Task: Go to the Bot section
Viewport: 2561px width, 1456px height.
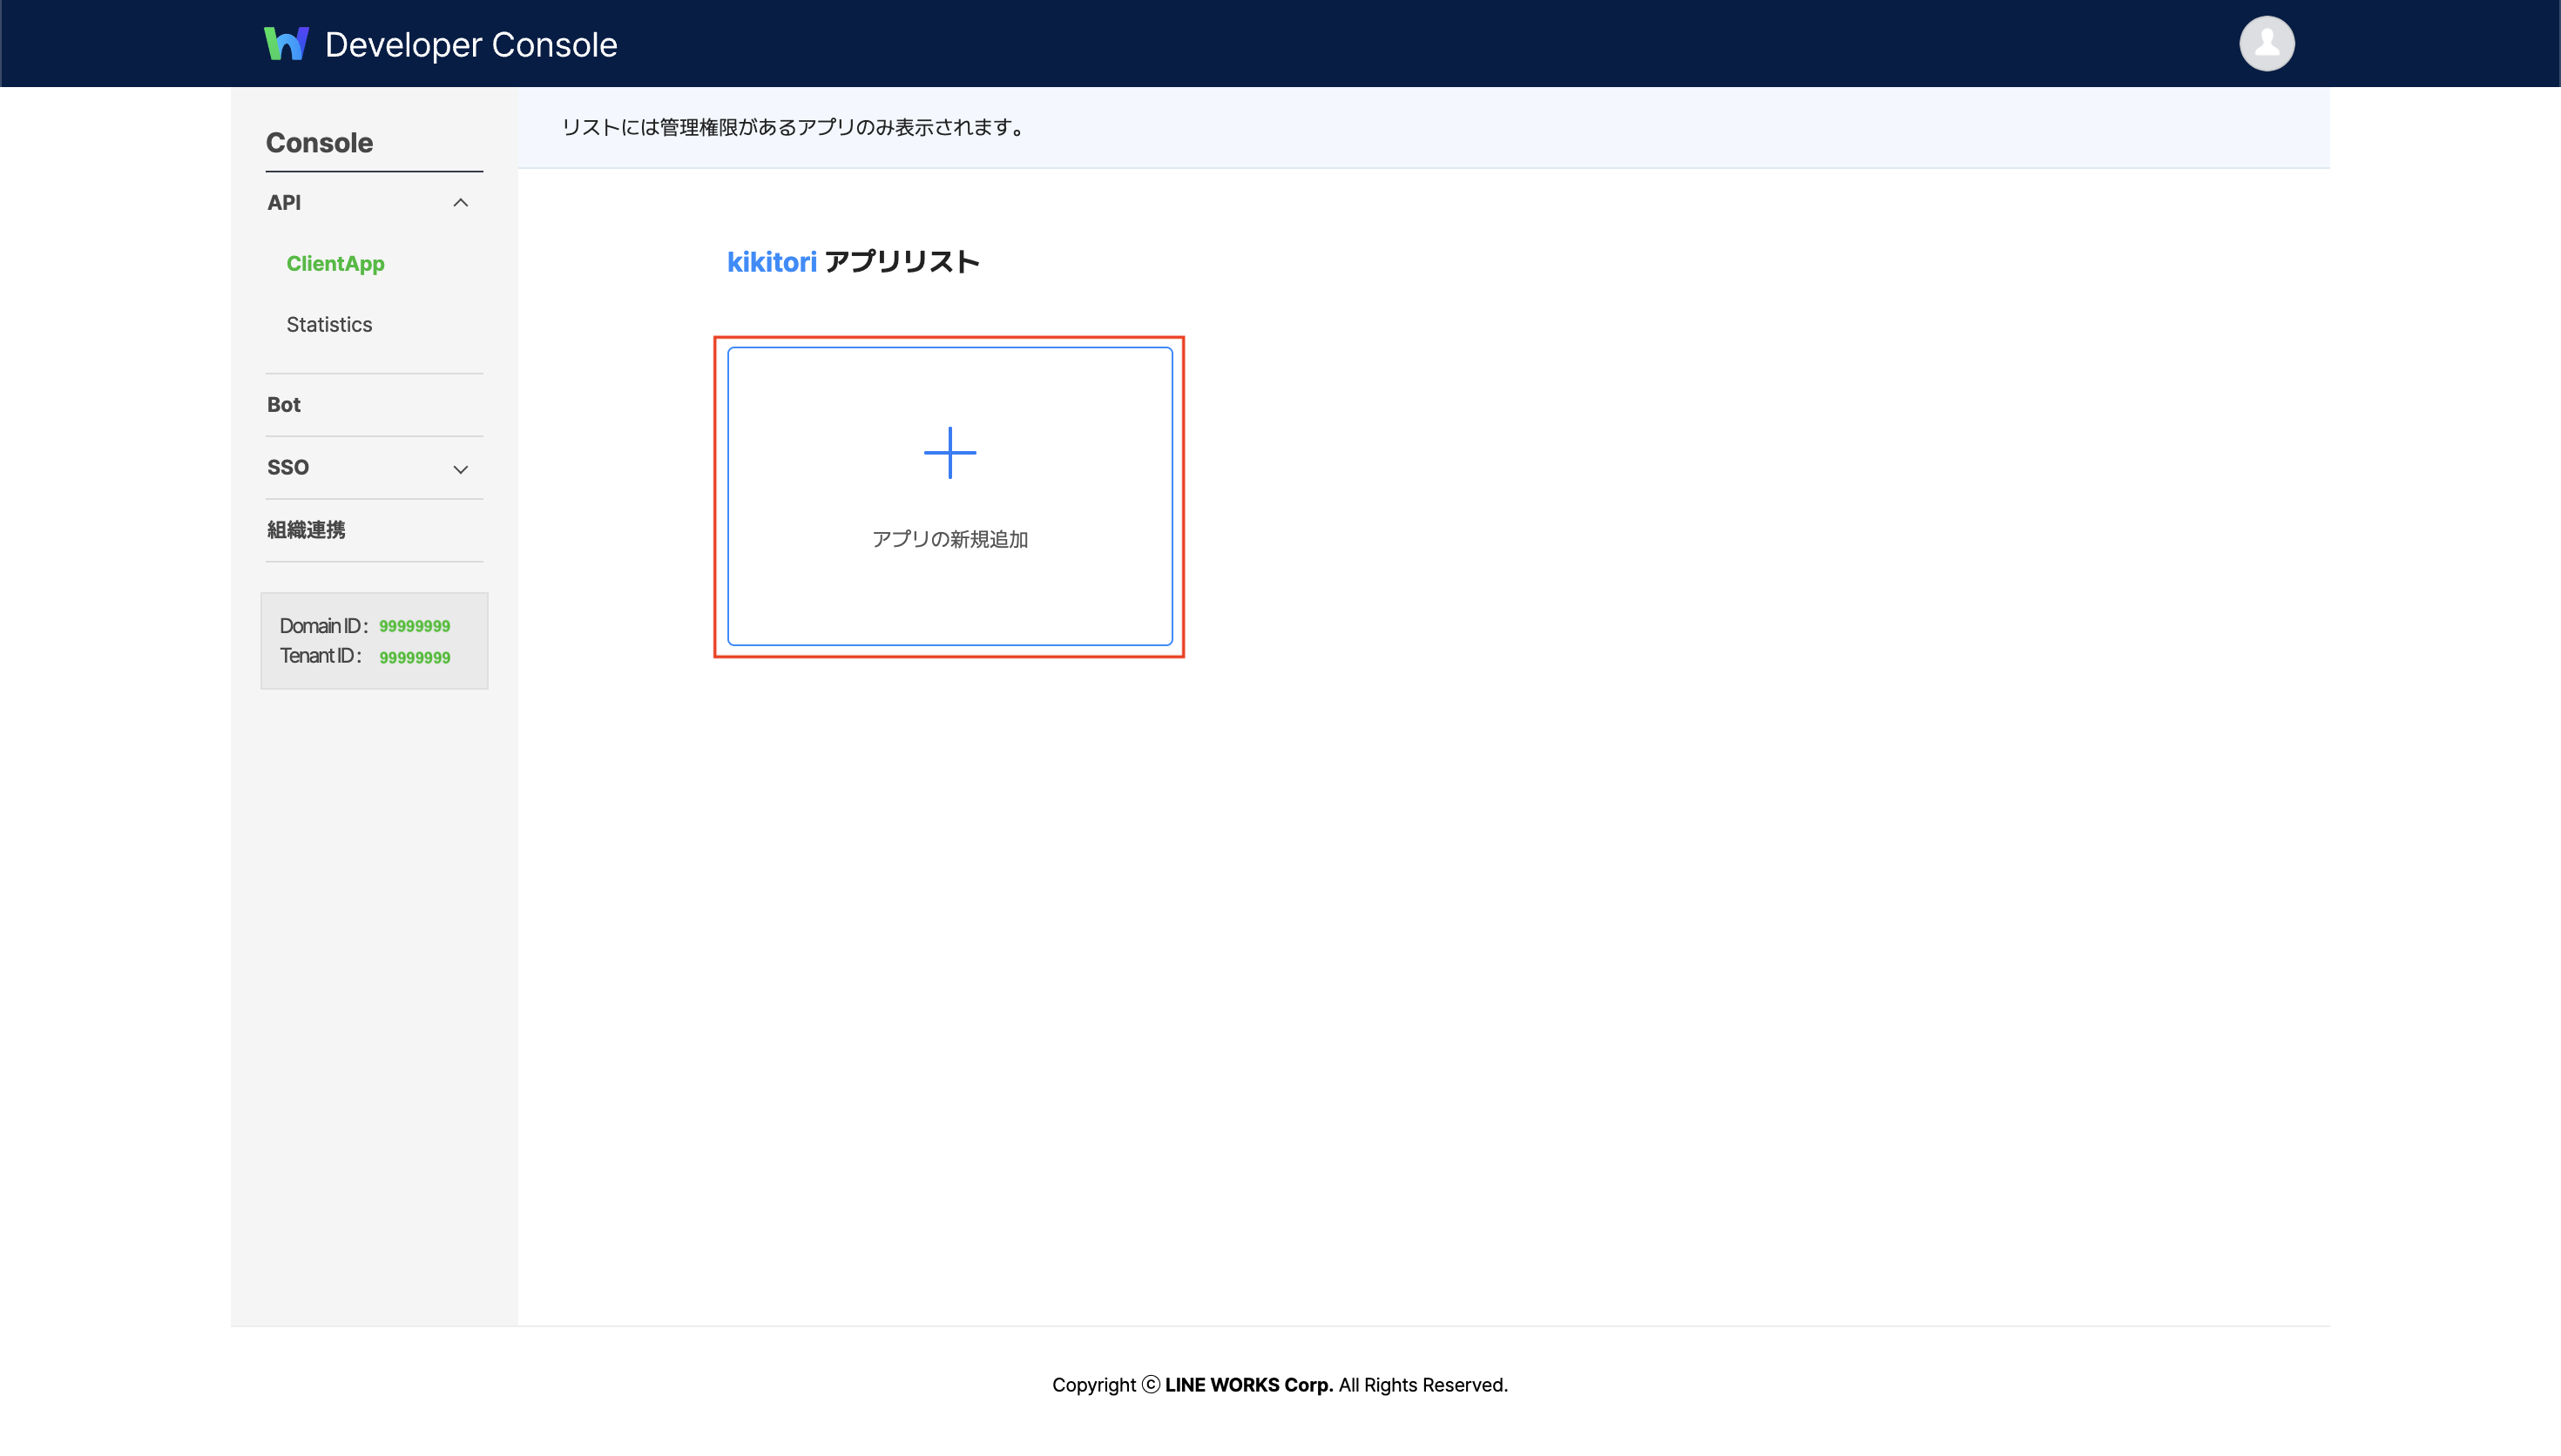Action: click(284, 405)
